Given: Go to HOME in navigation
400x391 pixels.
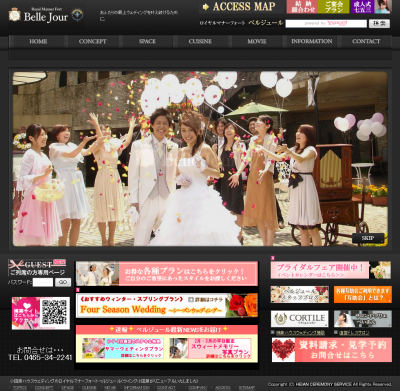Looking at the screenshot, I should [38, 41].
